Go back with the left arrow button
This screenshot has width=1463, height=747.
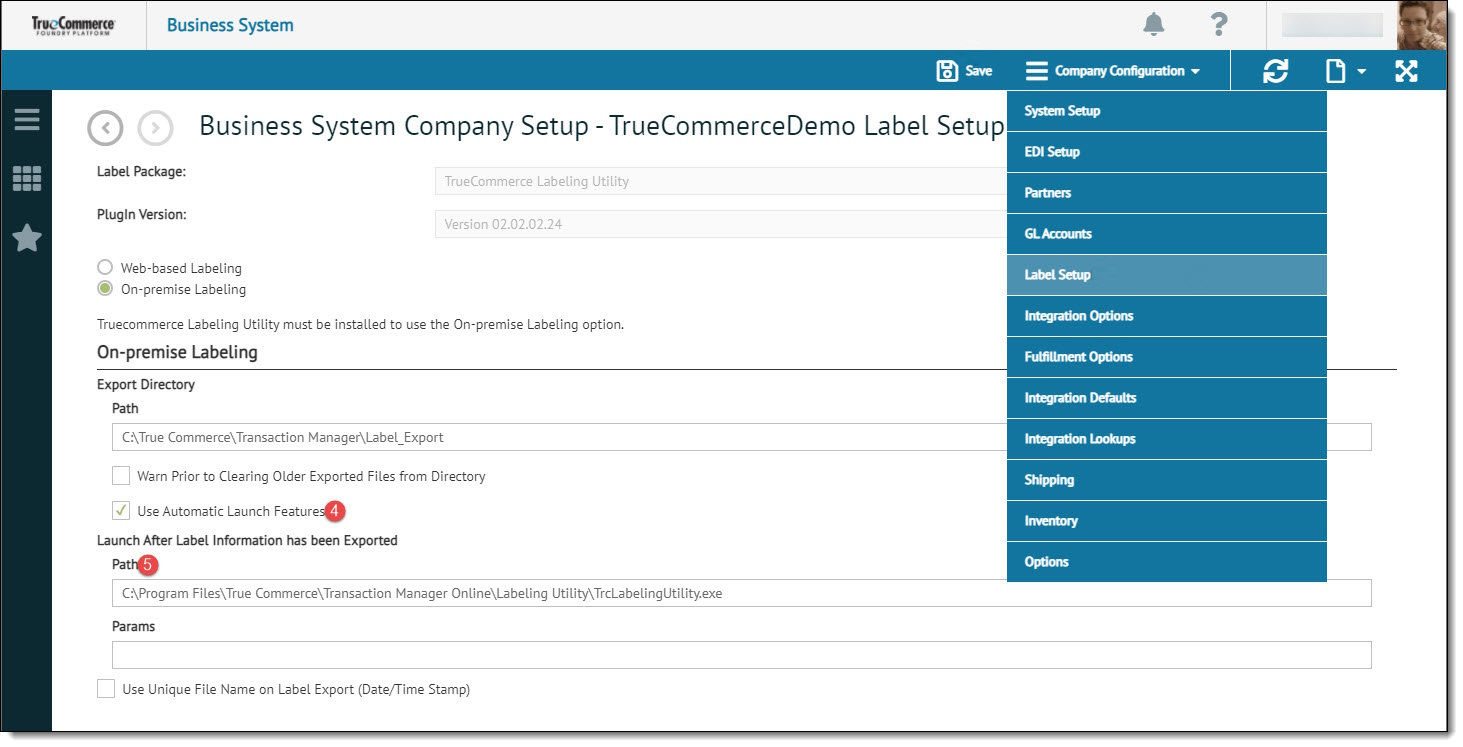click(105, 128)
